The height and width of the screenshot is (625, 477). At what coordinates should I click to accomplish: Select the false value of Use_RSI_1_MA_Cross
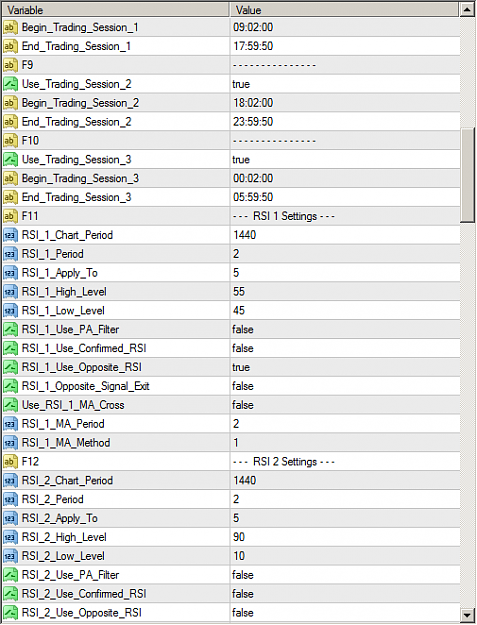point(243,405)
